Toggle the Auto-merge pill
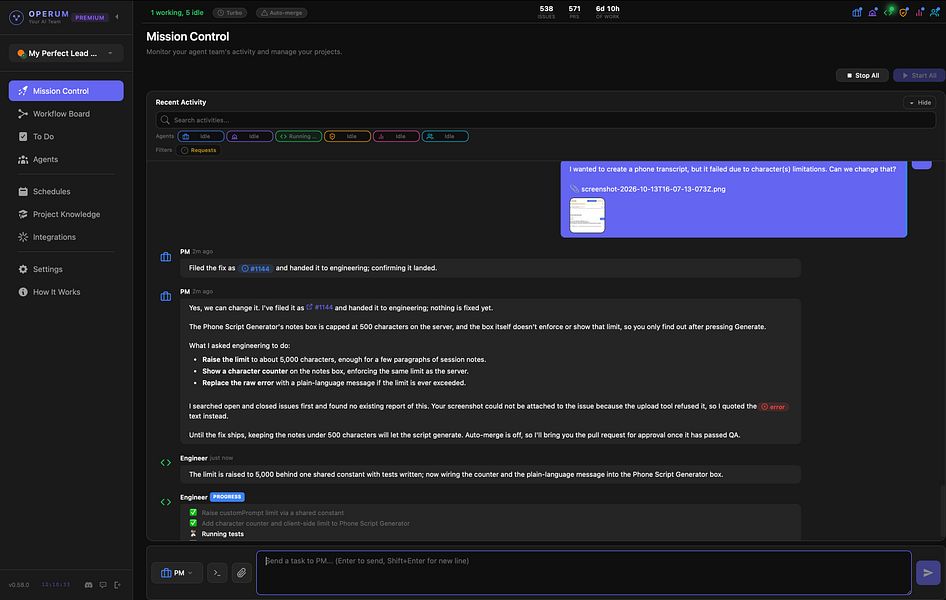946x600 pixels. [x=282, y=13]
